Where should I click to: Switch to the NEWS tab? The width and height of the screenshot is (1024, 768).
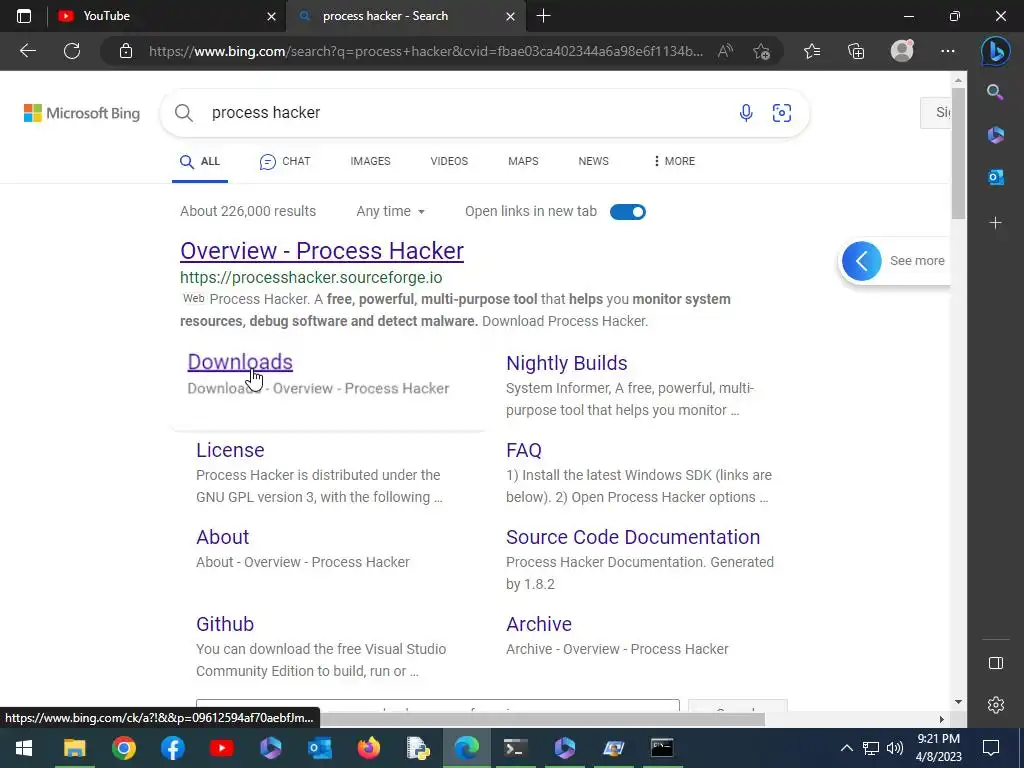594,161
